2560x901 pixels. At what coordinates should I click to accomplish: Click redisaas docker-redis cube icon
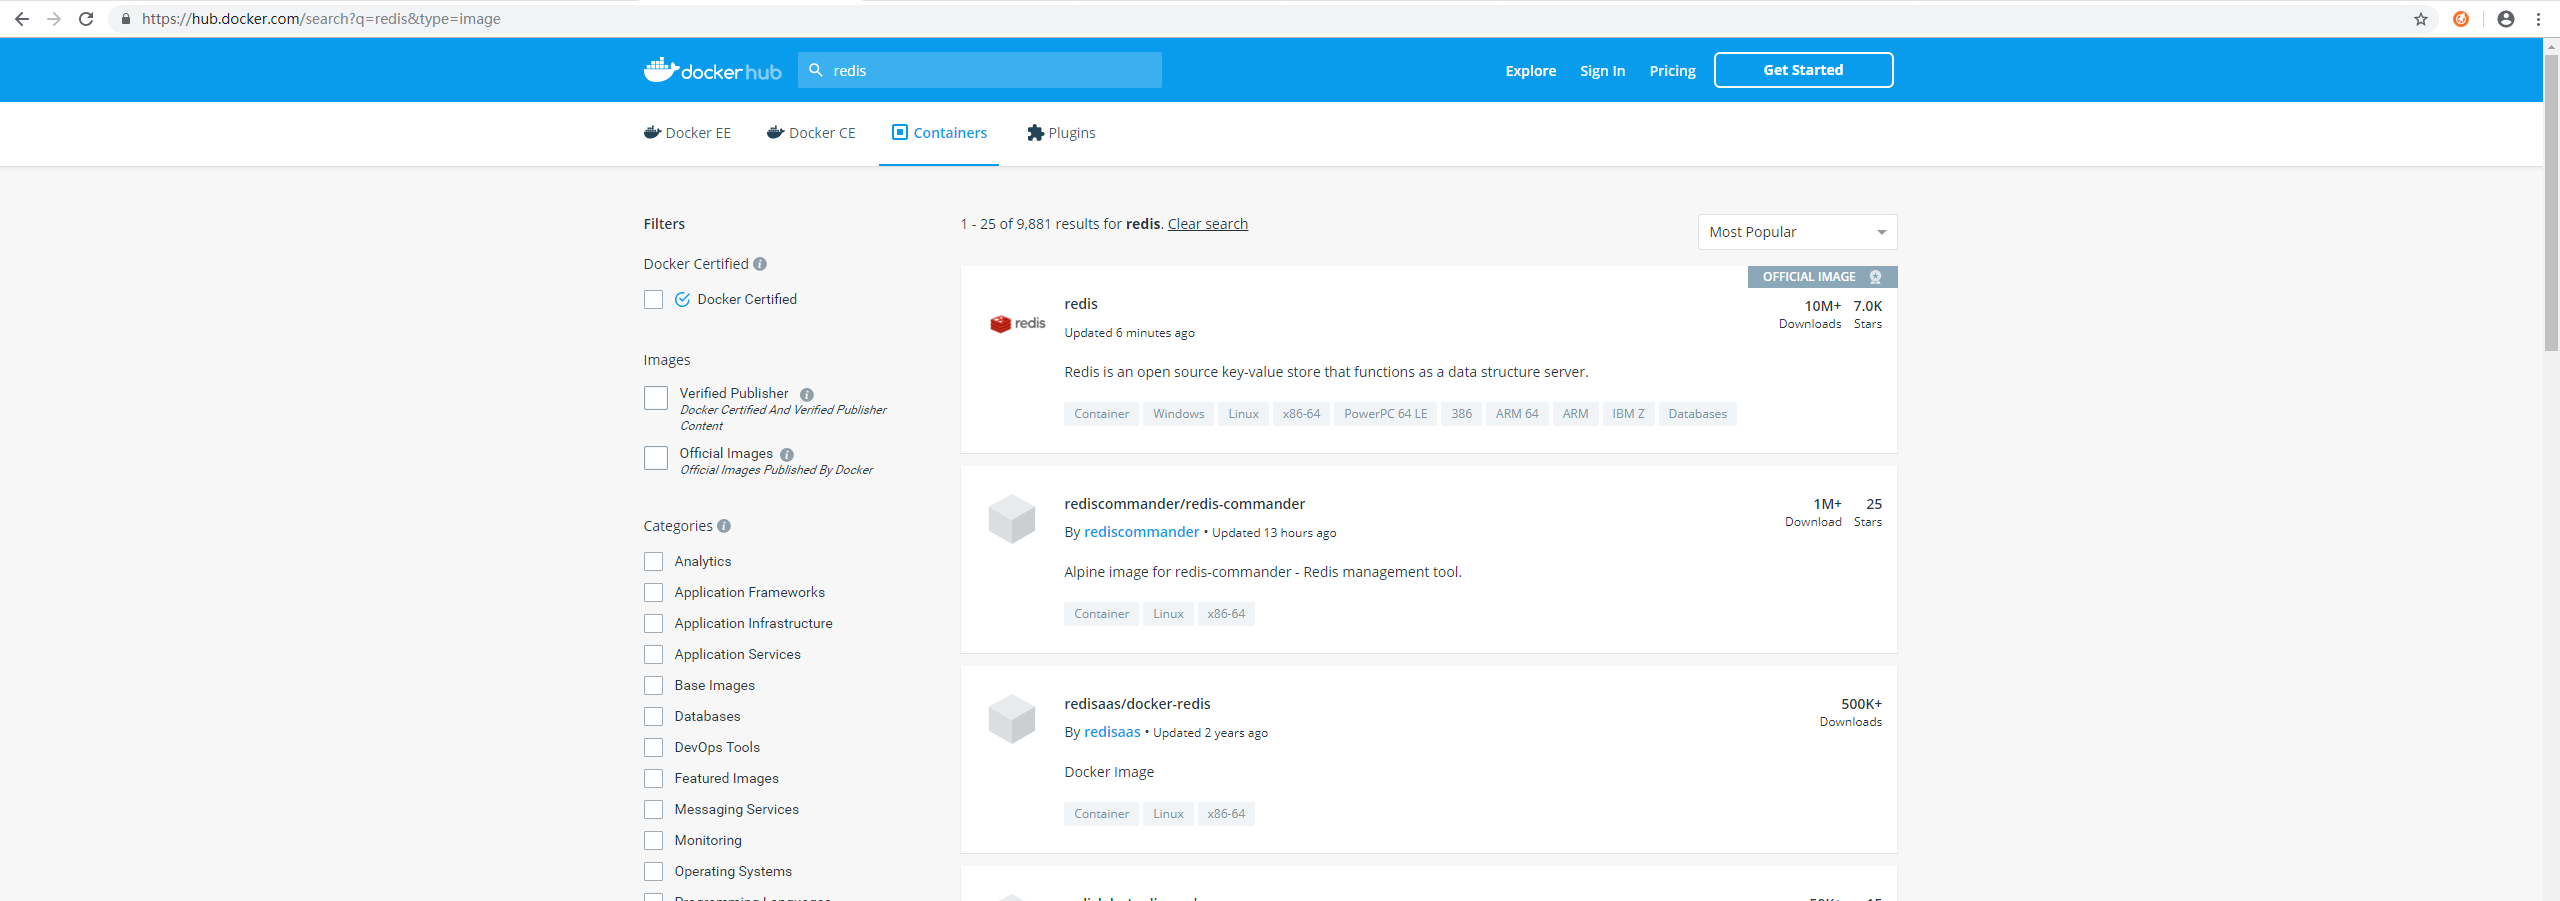pos(1012,719)
